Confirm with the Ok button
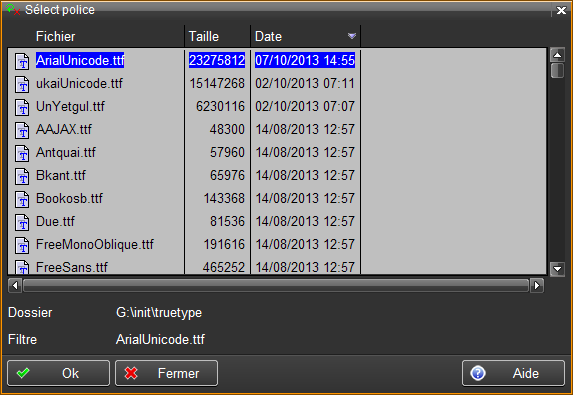This screenshot has height=395, width=573. 58,373
